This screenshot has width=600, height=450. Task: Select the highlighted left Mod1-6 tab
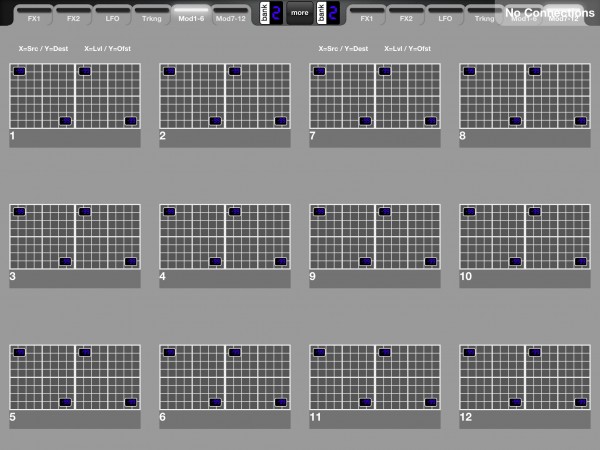[x=191, y=16]
